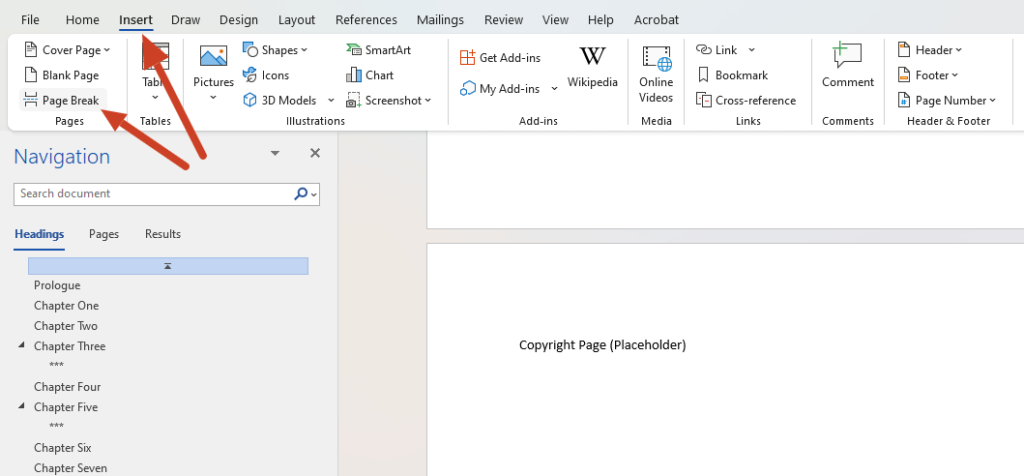Screen dimensions: 1024x476
Task: Open the Wikipedia add-in
Action: [592, 67]
